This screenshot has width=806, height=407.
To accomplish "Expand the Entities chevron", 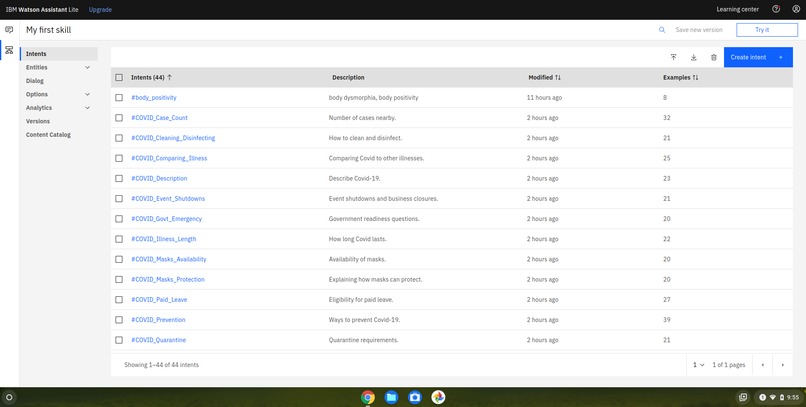I will 87,67.
